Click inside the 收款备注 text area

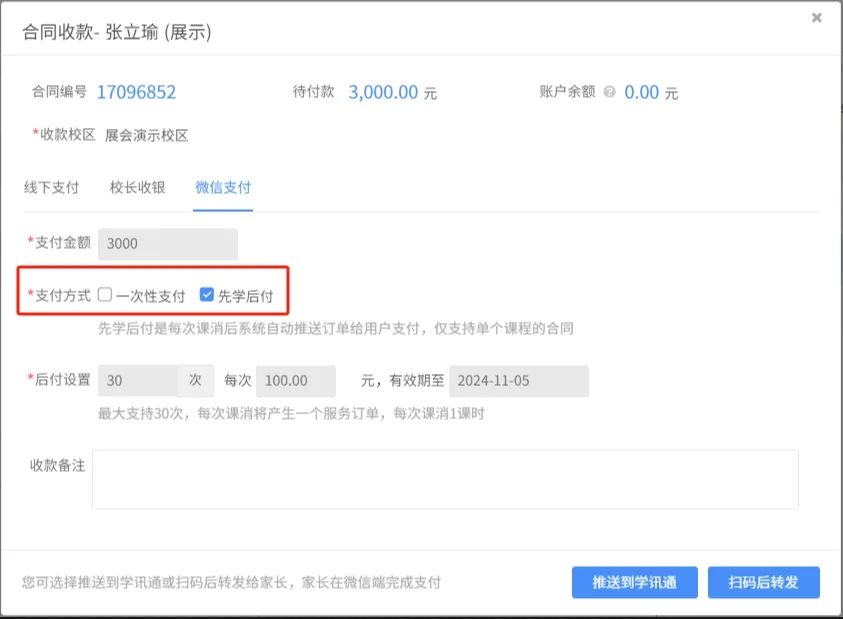444,479
